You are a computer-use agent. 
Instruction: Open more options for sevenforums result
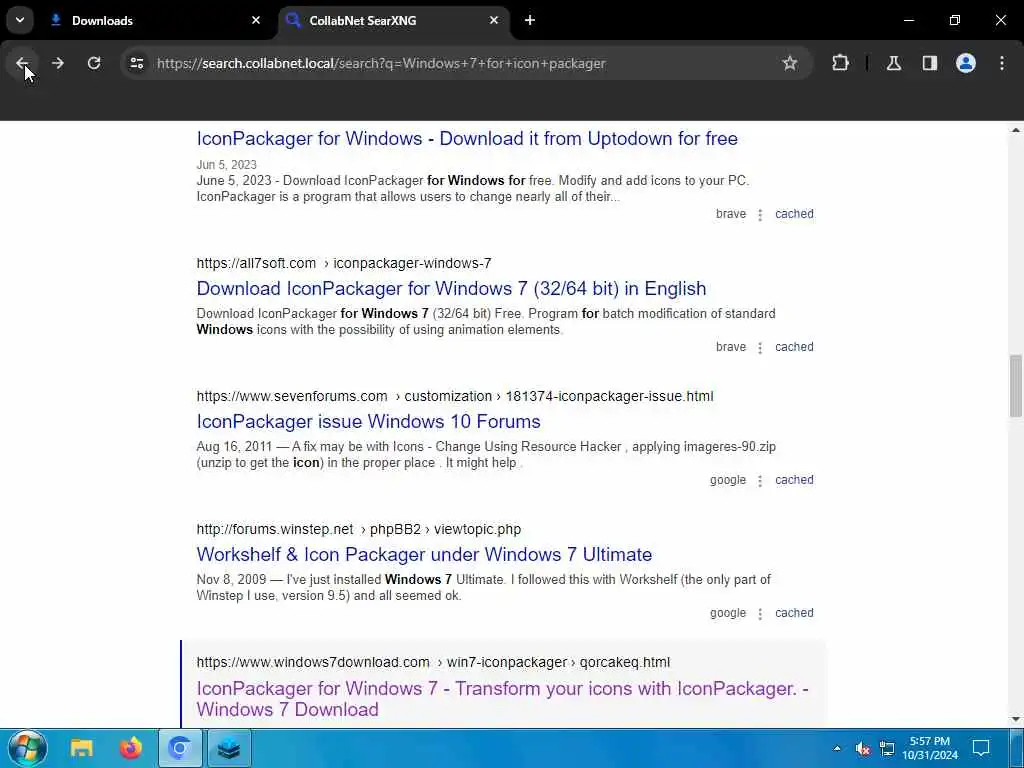(x=760, y=481)
